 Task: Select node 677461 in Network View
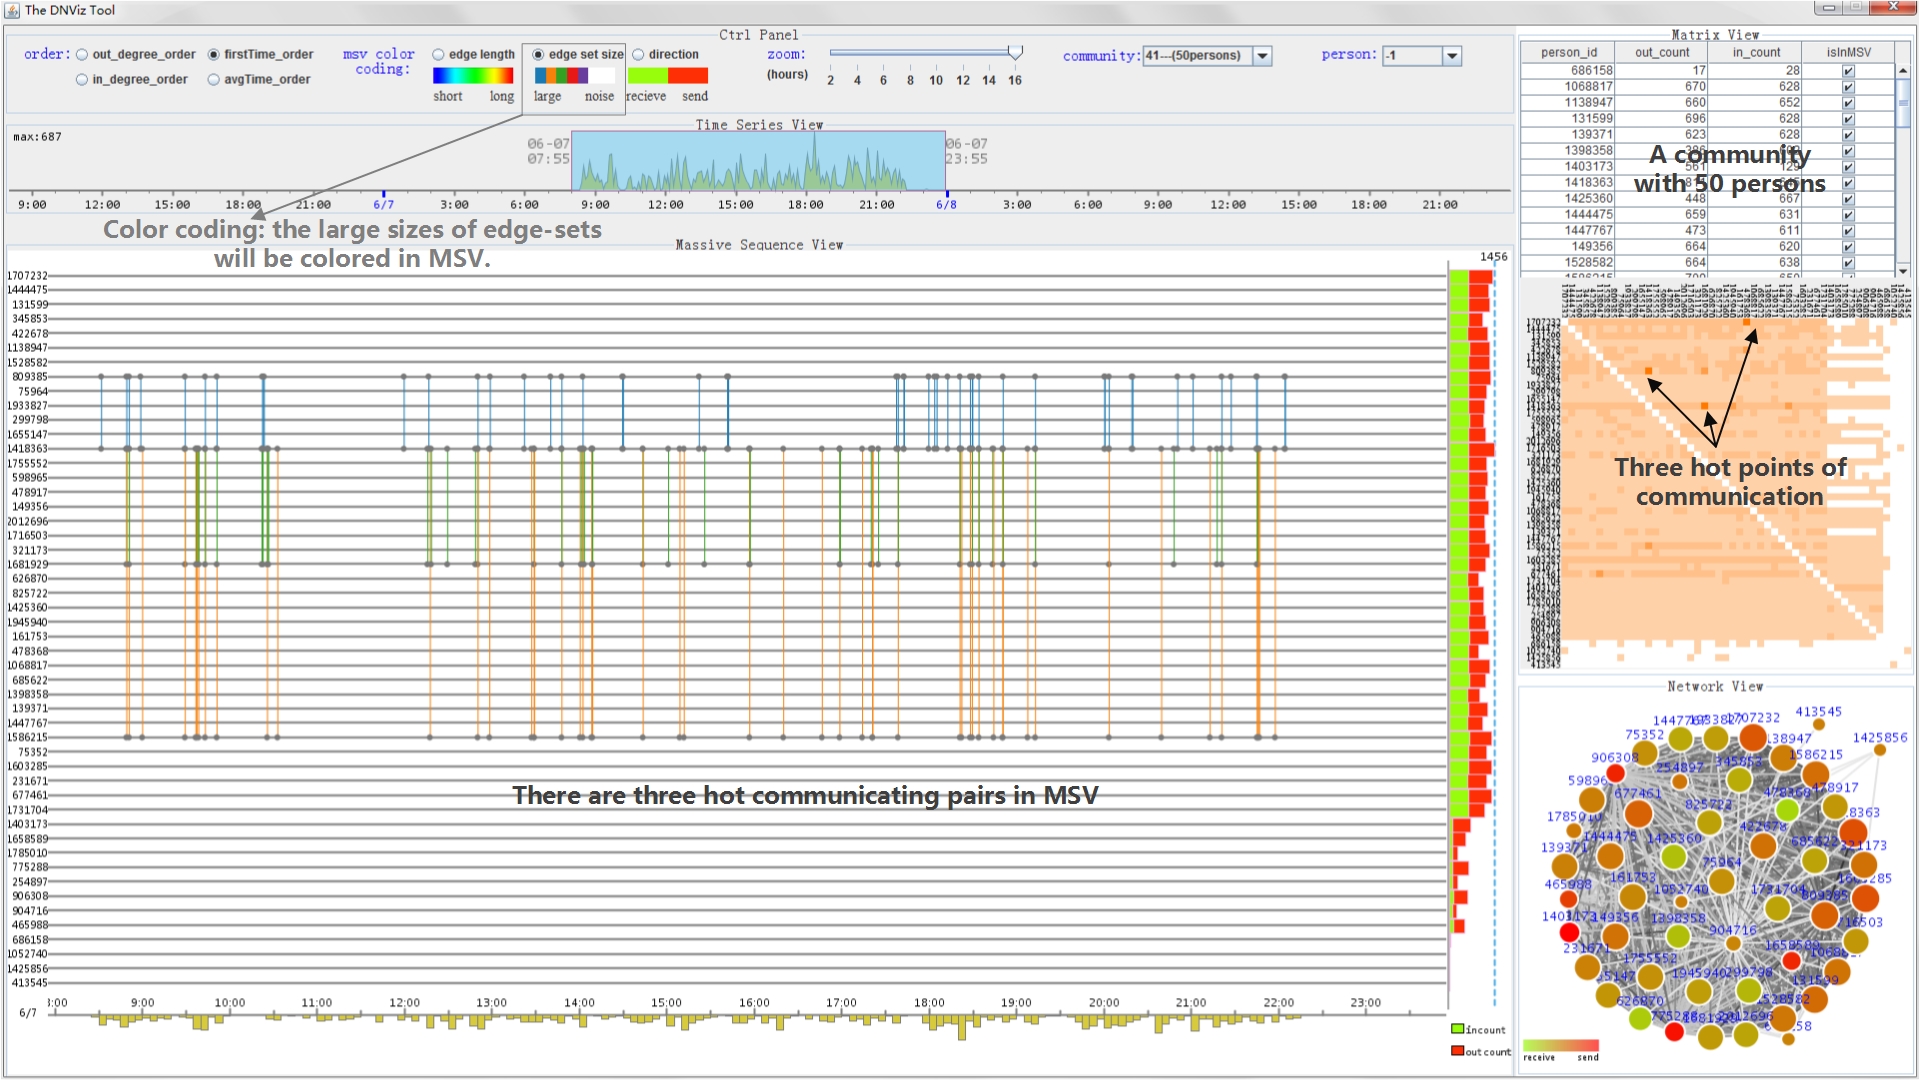pyautogui.click(x=1638, y=813)
